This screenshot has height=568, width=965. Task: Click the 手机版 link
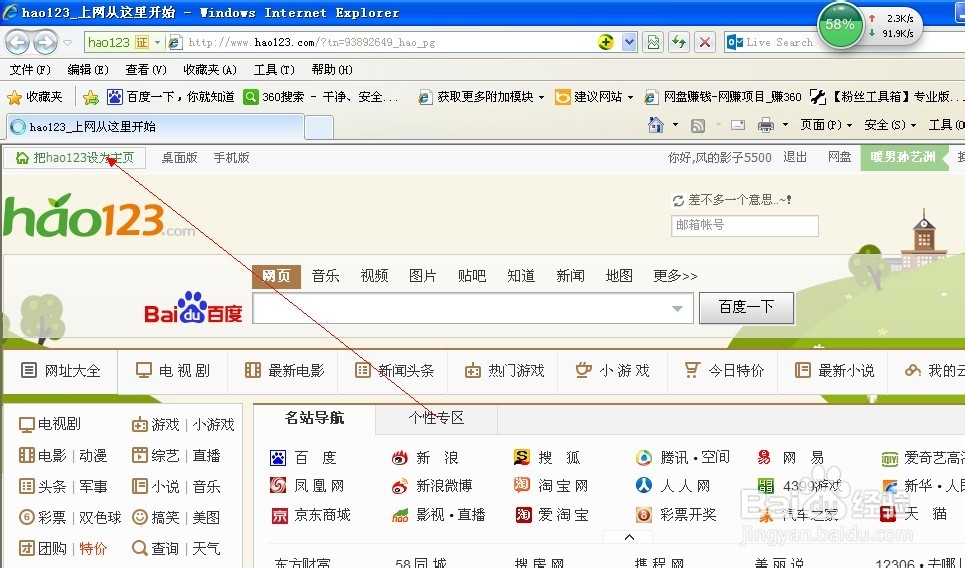pos(231,158)
